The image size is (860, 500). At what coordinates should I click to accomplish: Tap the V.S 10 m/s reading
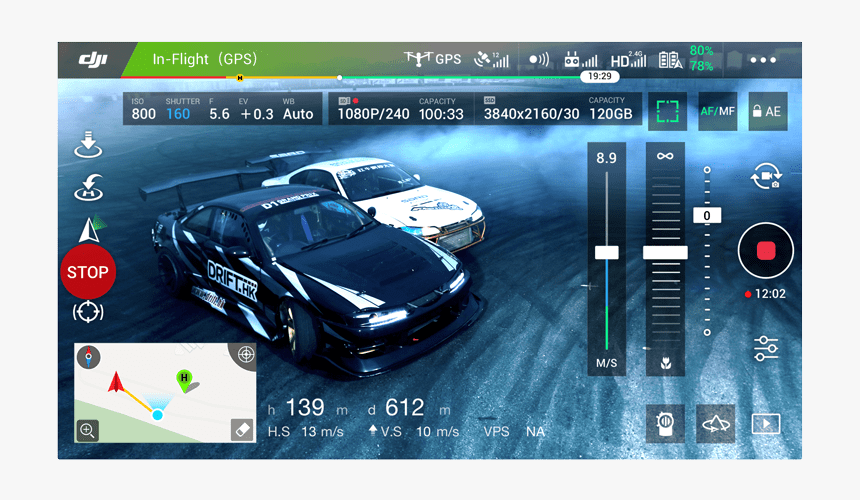(x=415, y=431)
